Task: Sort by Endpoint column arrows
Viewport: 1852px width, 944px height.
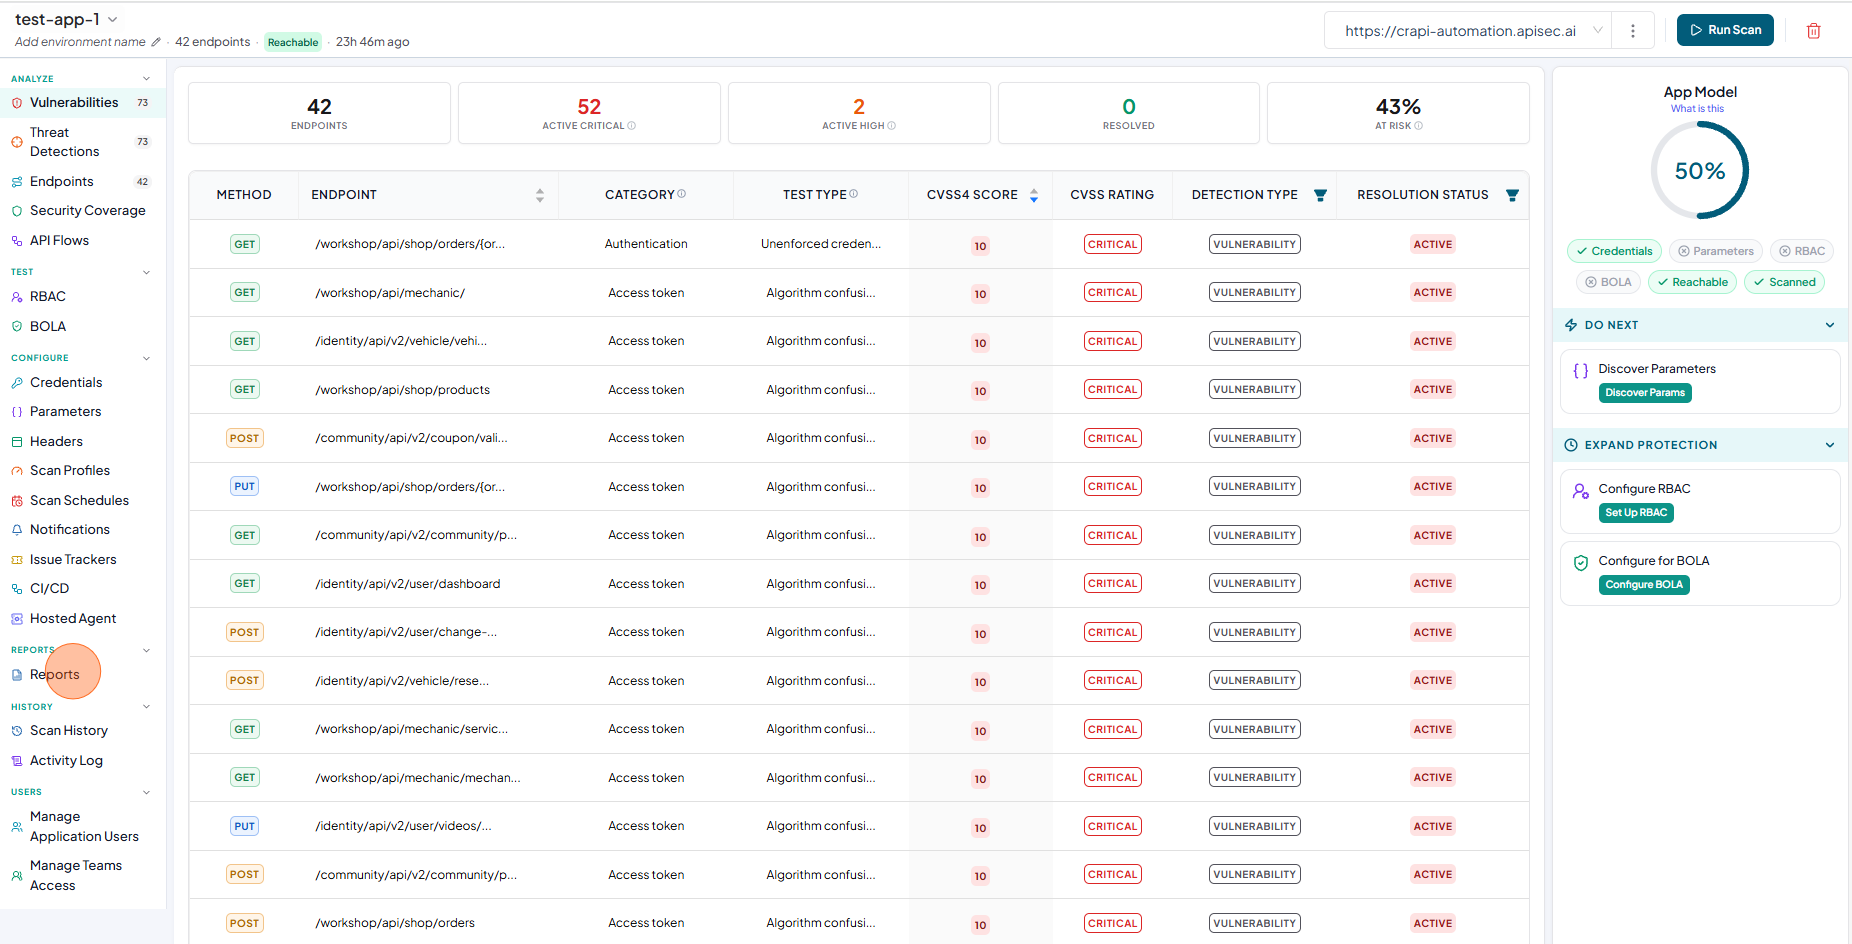Action: tap(540, 195)
